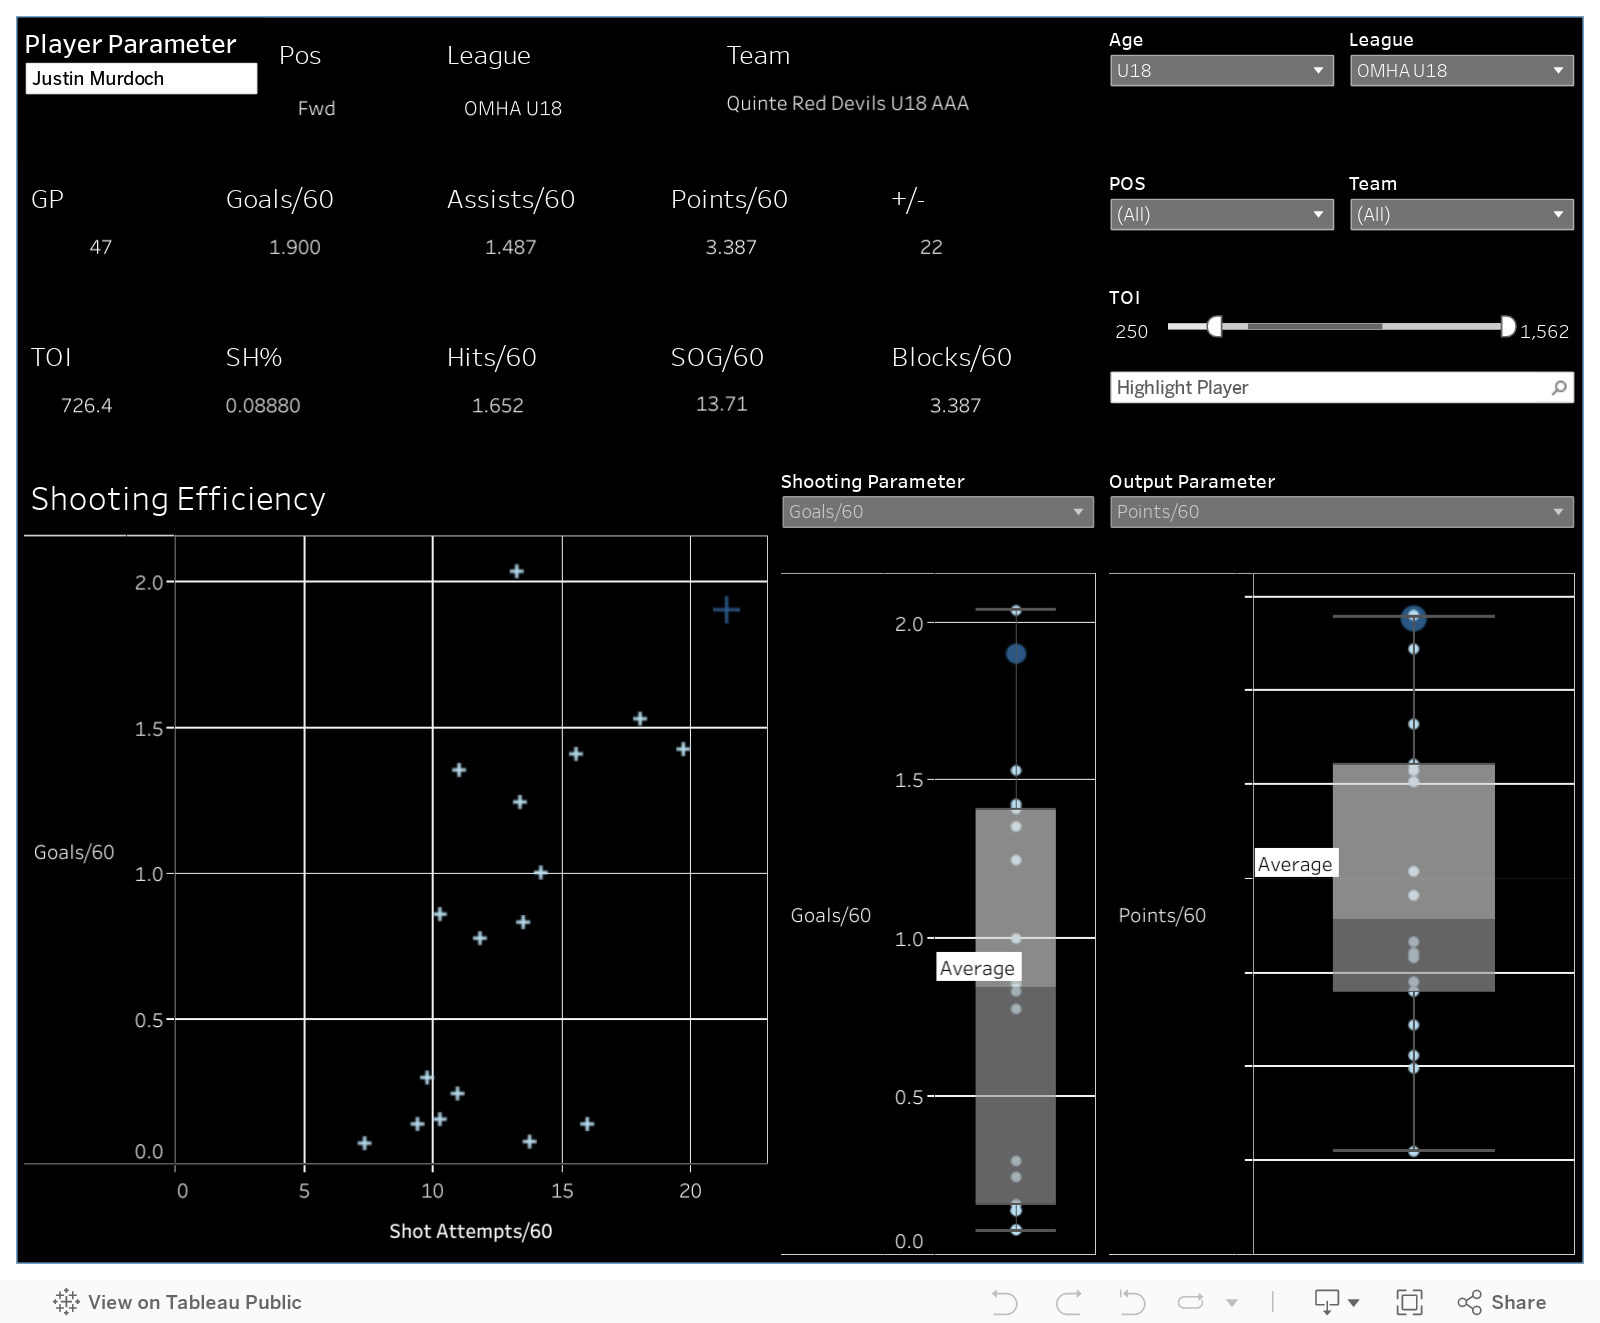Select highlighted dot in Goals/60 box plot
The image size is (1600, 1323).
coord(1016,654)
